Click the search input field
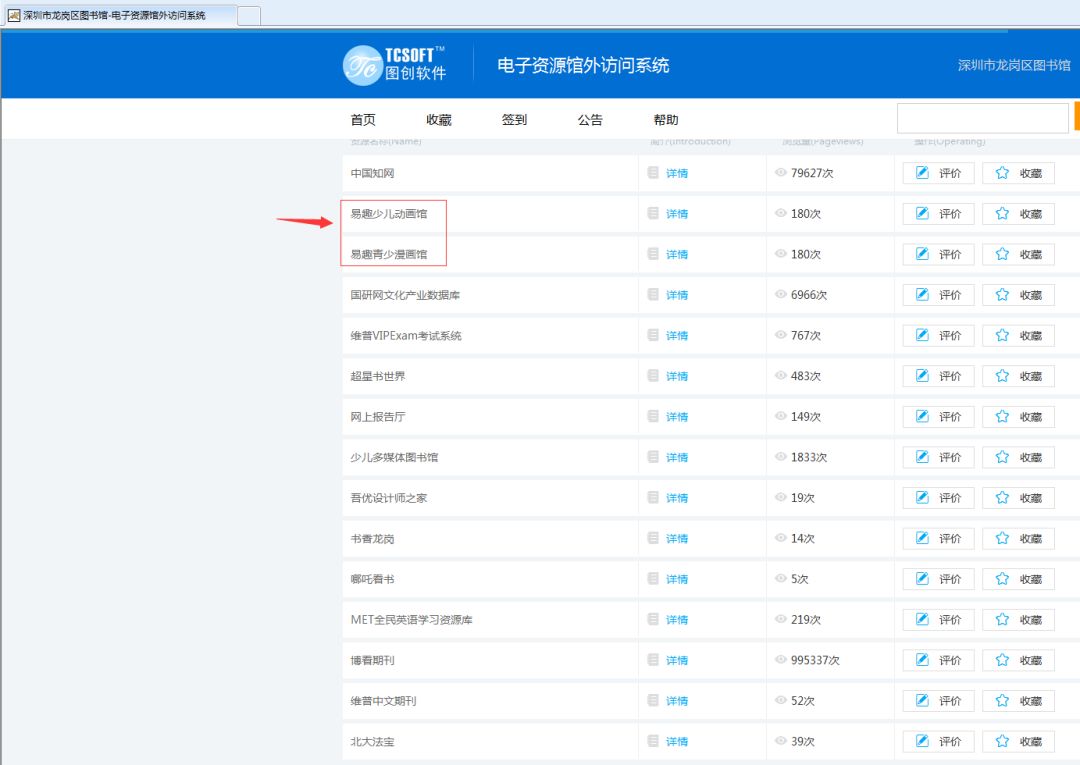The width and height of the screenshot is (1080, 765). [x=982, y=118]
